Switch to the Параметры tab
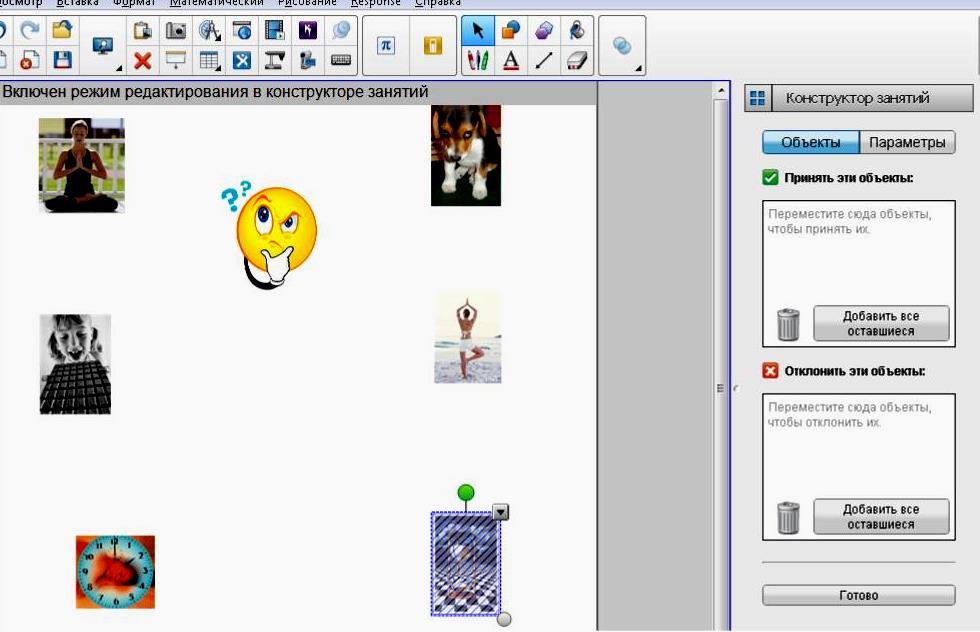This screenshot has width=980, height=632. point(907,143)
